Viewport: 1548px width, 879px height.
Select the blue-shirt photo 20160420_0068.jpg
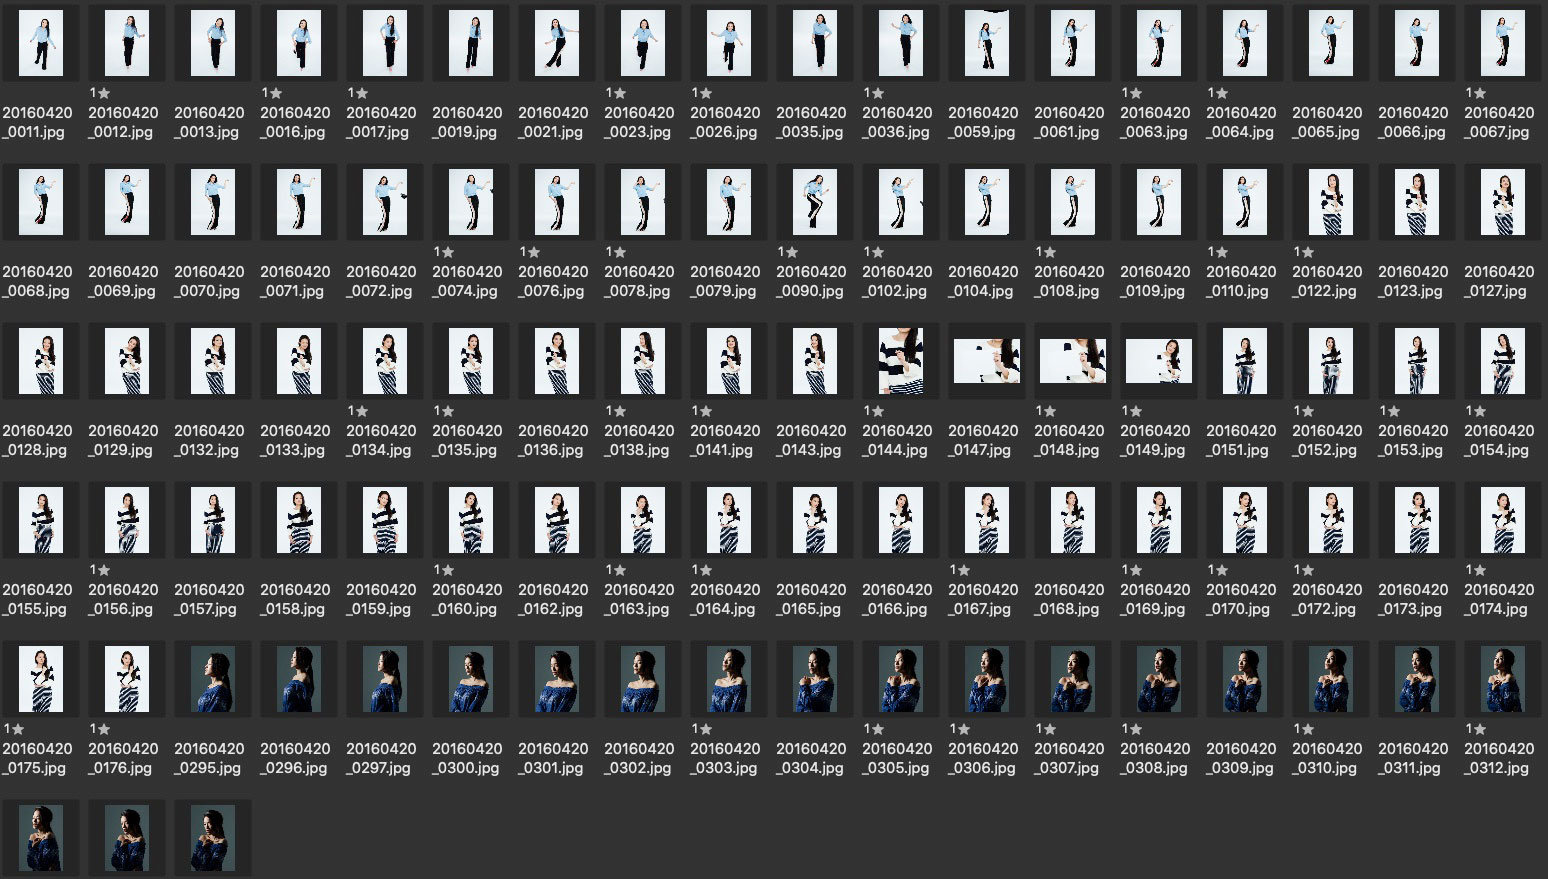pos(41,203)
